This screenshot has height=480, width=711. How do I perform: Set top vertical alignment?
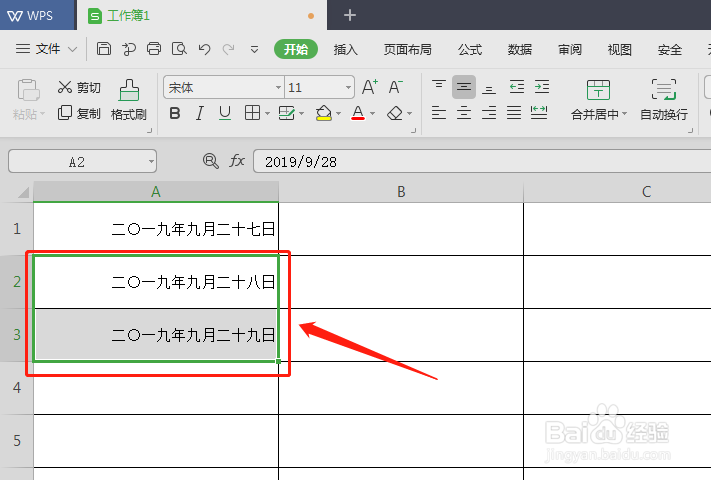pos(438,87)
